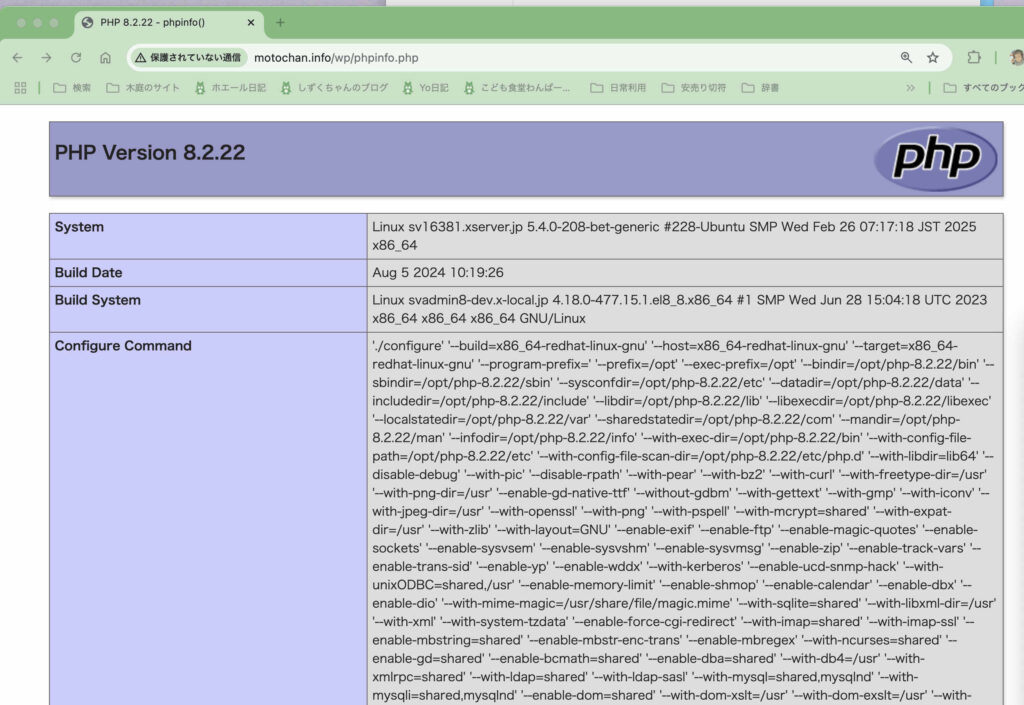
Task: Reload the phpinfo page
Action: coord(76,57)
